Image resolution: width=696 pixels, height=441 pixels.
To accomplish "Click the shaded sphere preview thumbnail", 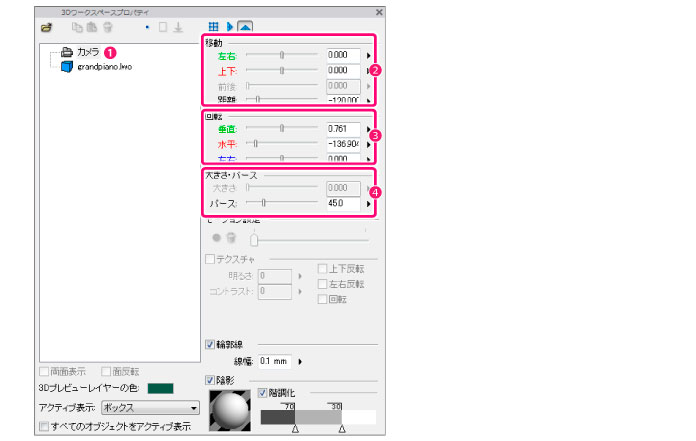I will pyautogui.click(x=231, y=410).
